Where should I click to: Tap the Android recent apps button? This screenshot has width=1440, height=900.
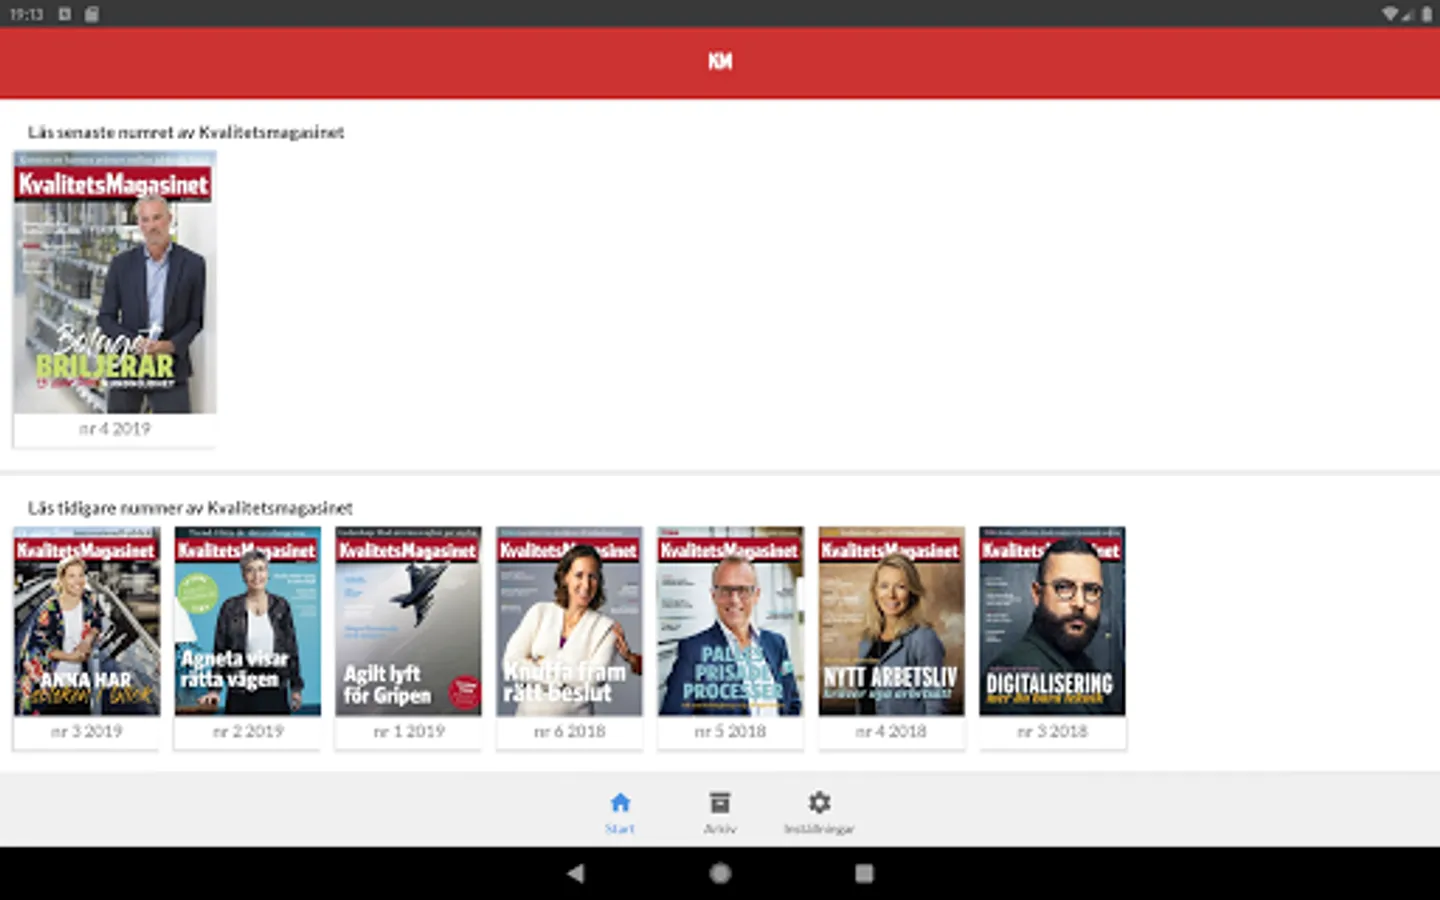click(864, 873)
